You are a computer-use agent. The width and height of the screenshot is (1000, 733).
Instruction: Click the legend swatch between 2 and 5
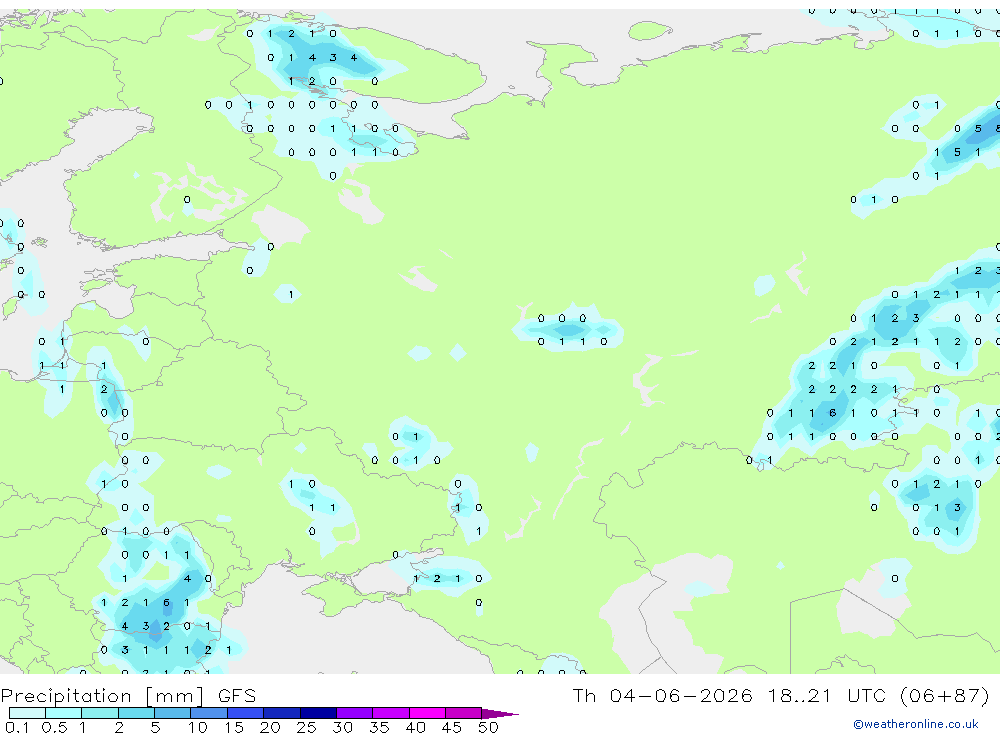(x=136, y=713)
